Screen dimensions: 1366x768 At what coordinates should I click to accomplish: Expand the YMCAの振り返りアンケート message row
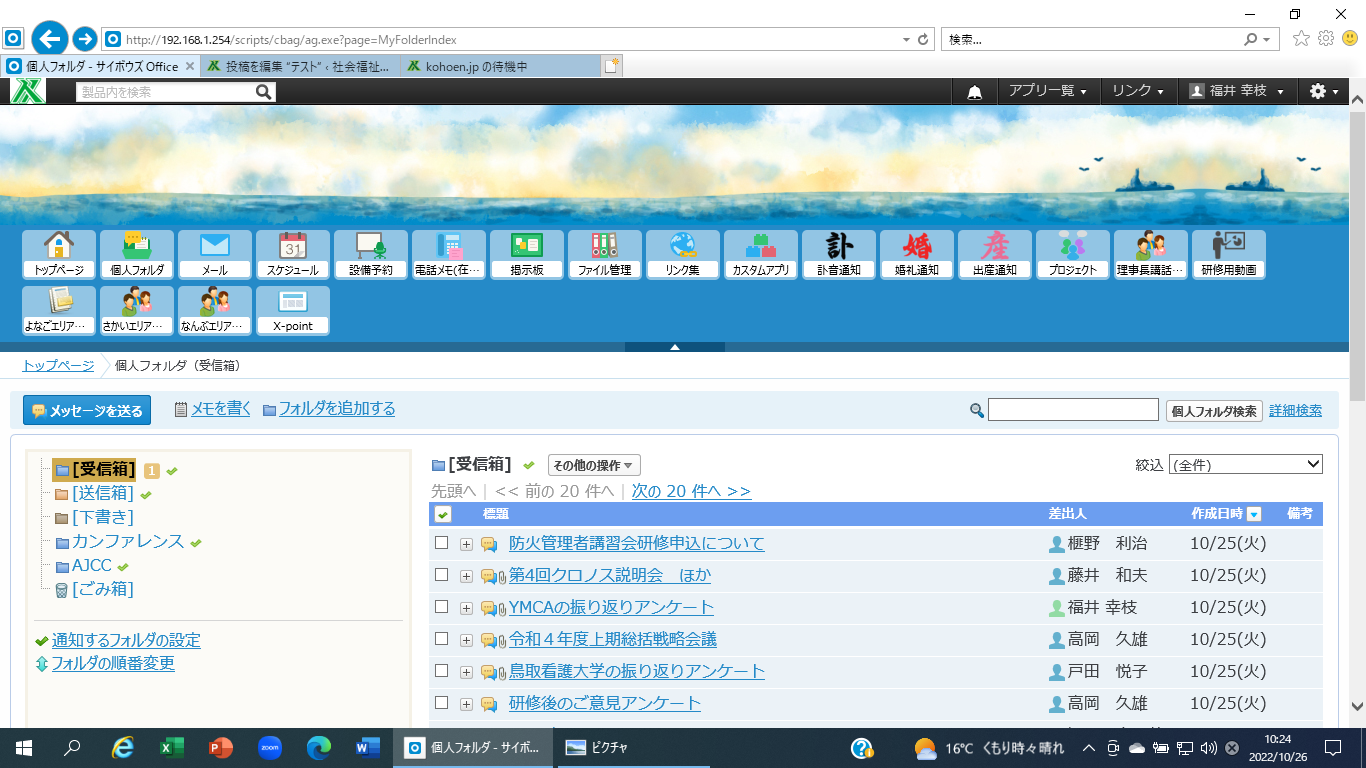(x=466, y=608)
